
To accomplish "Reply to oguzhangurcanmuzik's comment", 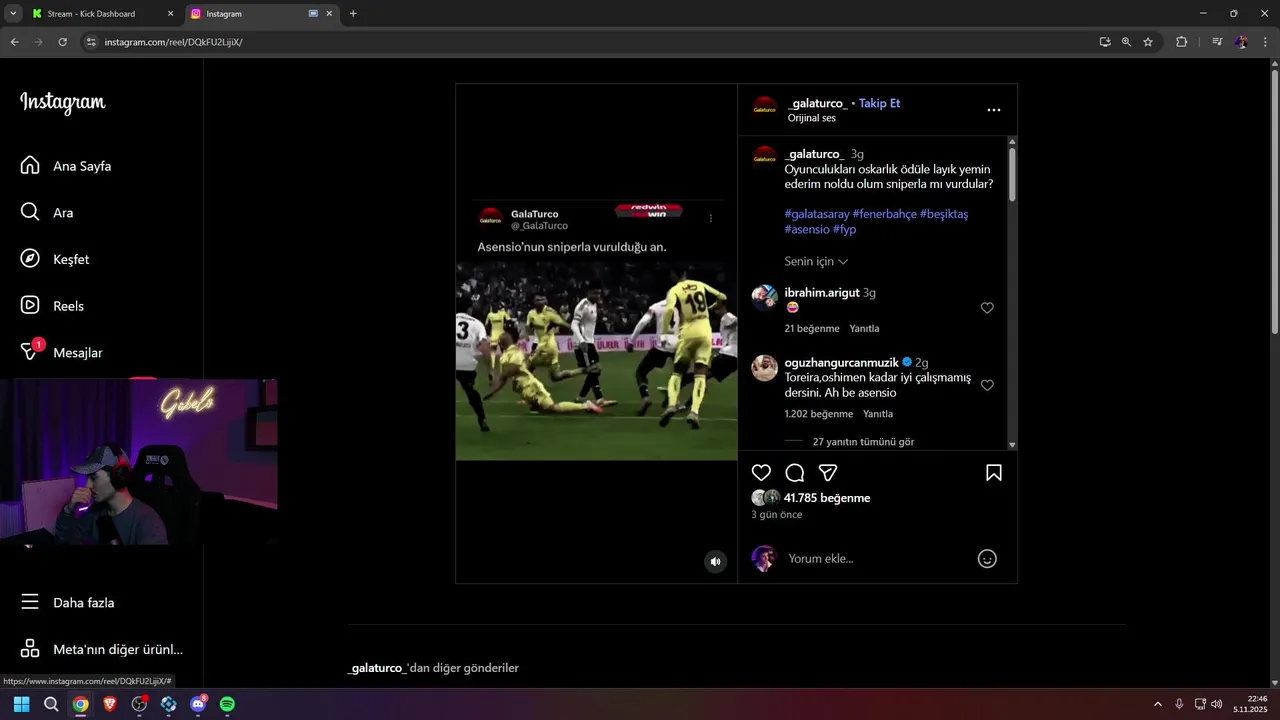I will [x=878, y=414].
